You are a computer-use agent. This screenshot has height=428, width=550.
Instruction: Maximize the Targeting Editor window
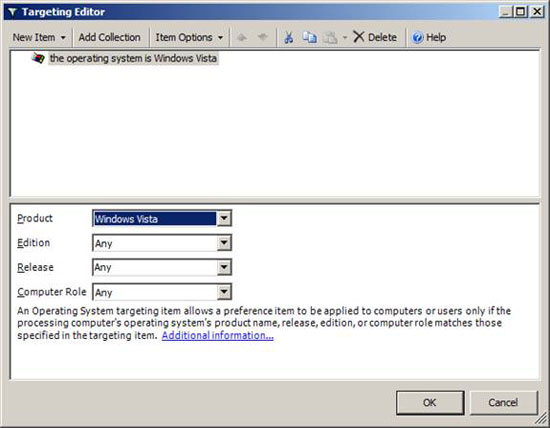tap(521, 12)
